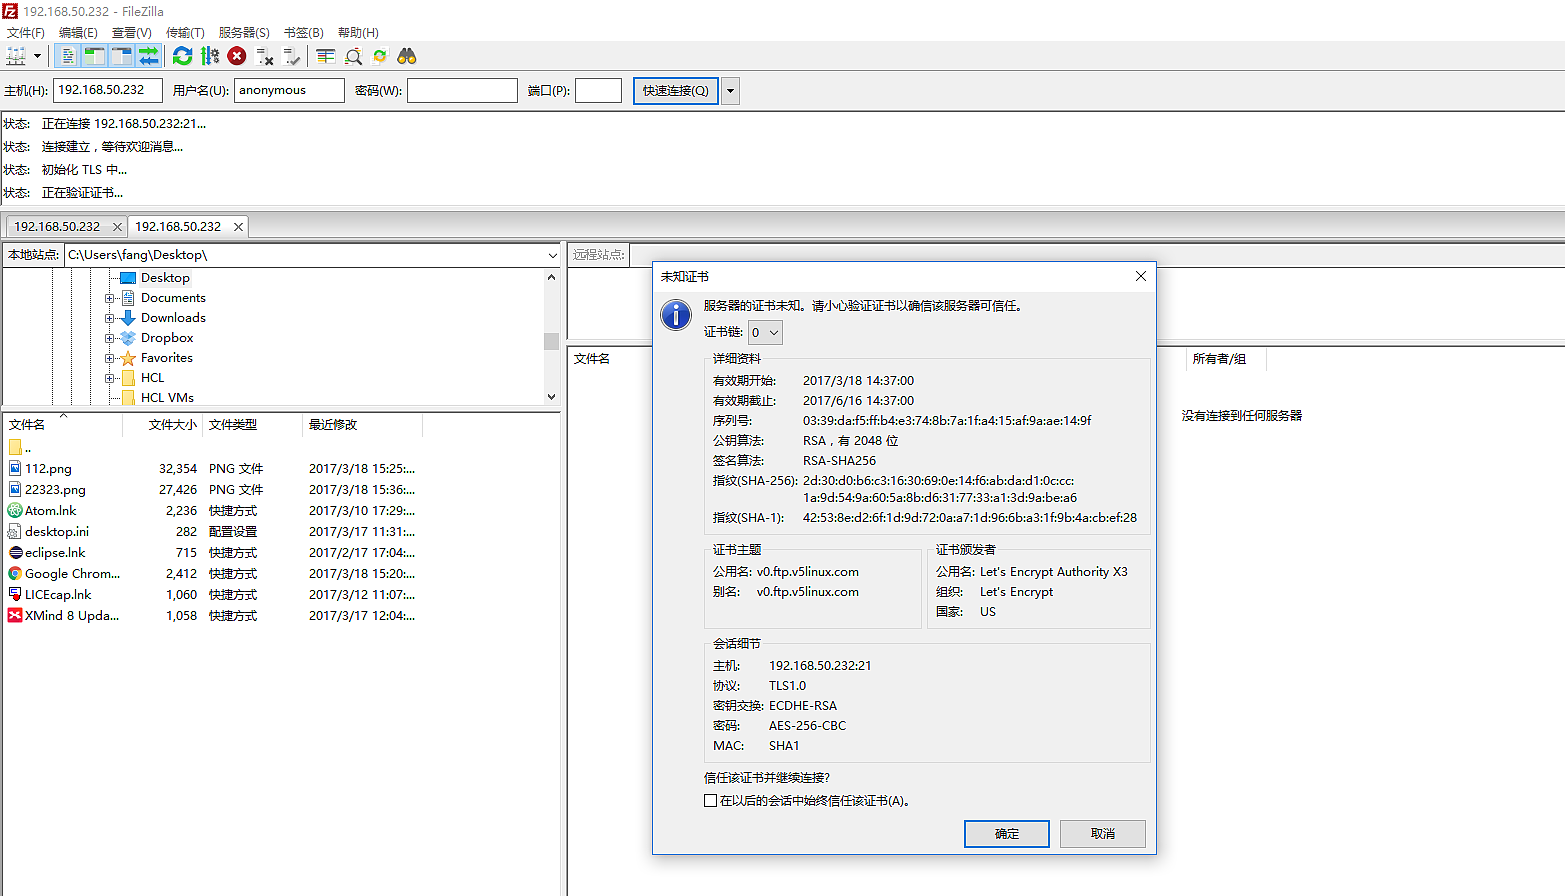The image size is (1565, 896).
Task: Toggle the transfer queue display icon
Action: pyautogui.click(x=148, y=57)
